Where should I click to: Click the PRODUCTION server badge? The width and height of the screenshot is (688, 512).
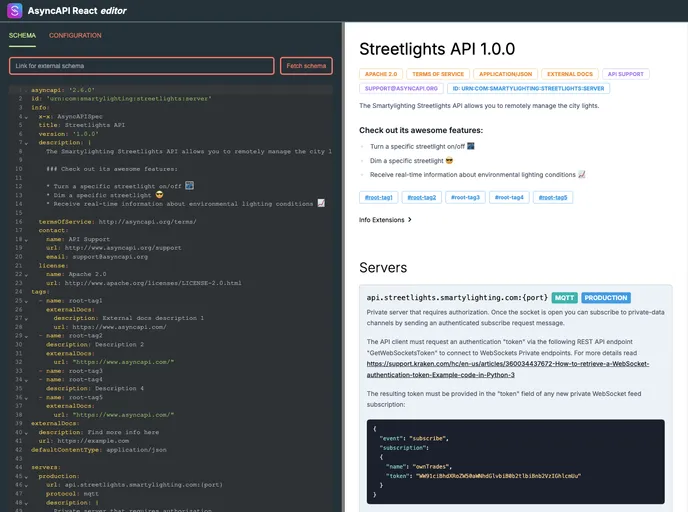point(606,298)
